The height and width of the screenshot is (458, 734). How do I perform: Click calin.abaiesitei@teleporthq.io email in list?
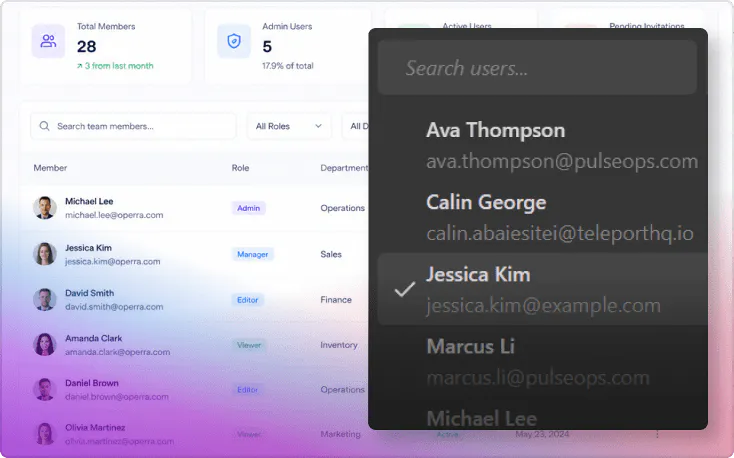coord(560,233)
